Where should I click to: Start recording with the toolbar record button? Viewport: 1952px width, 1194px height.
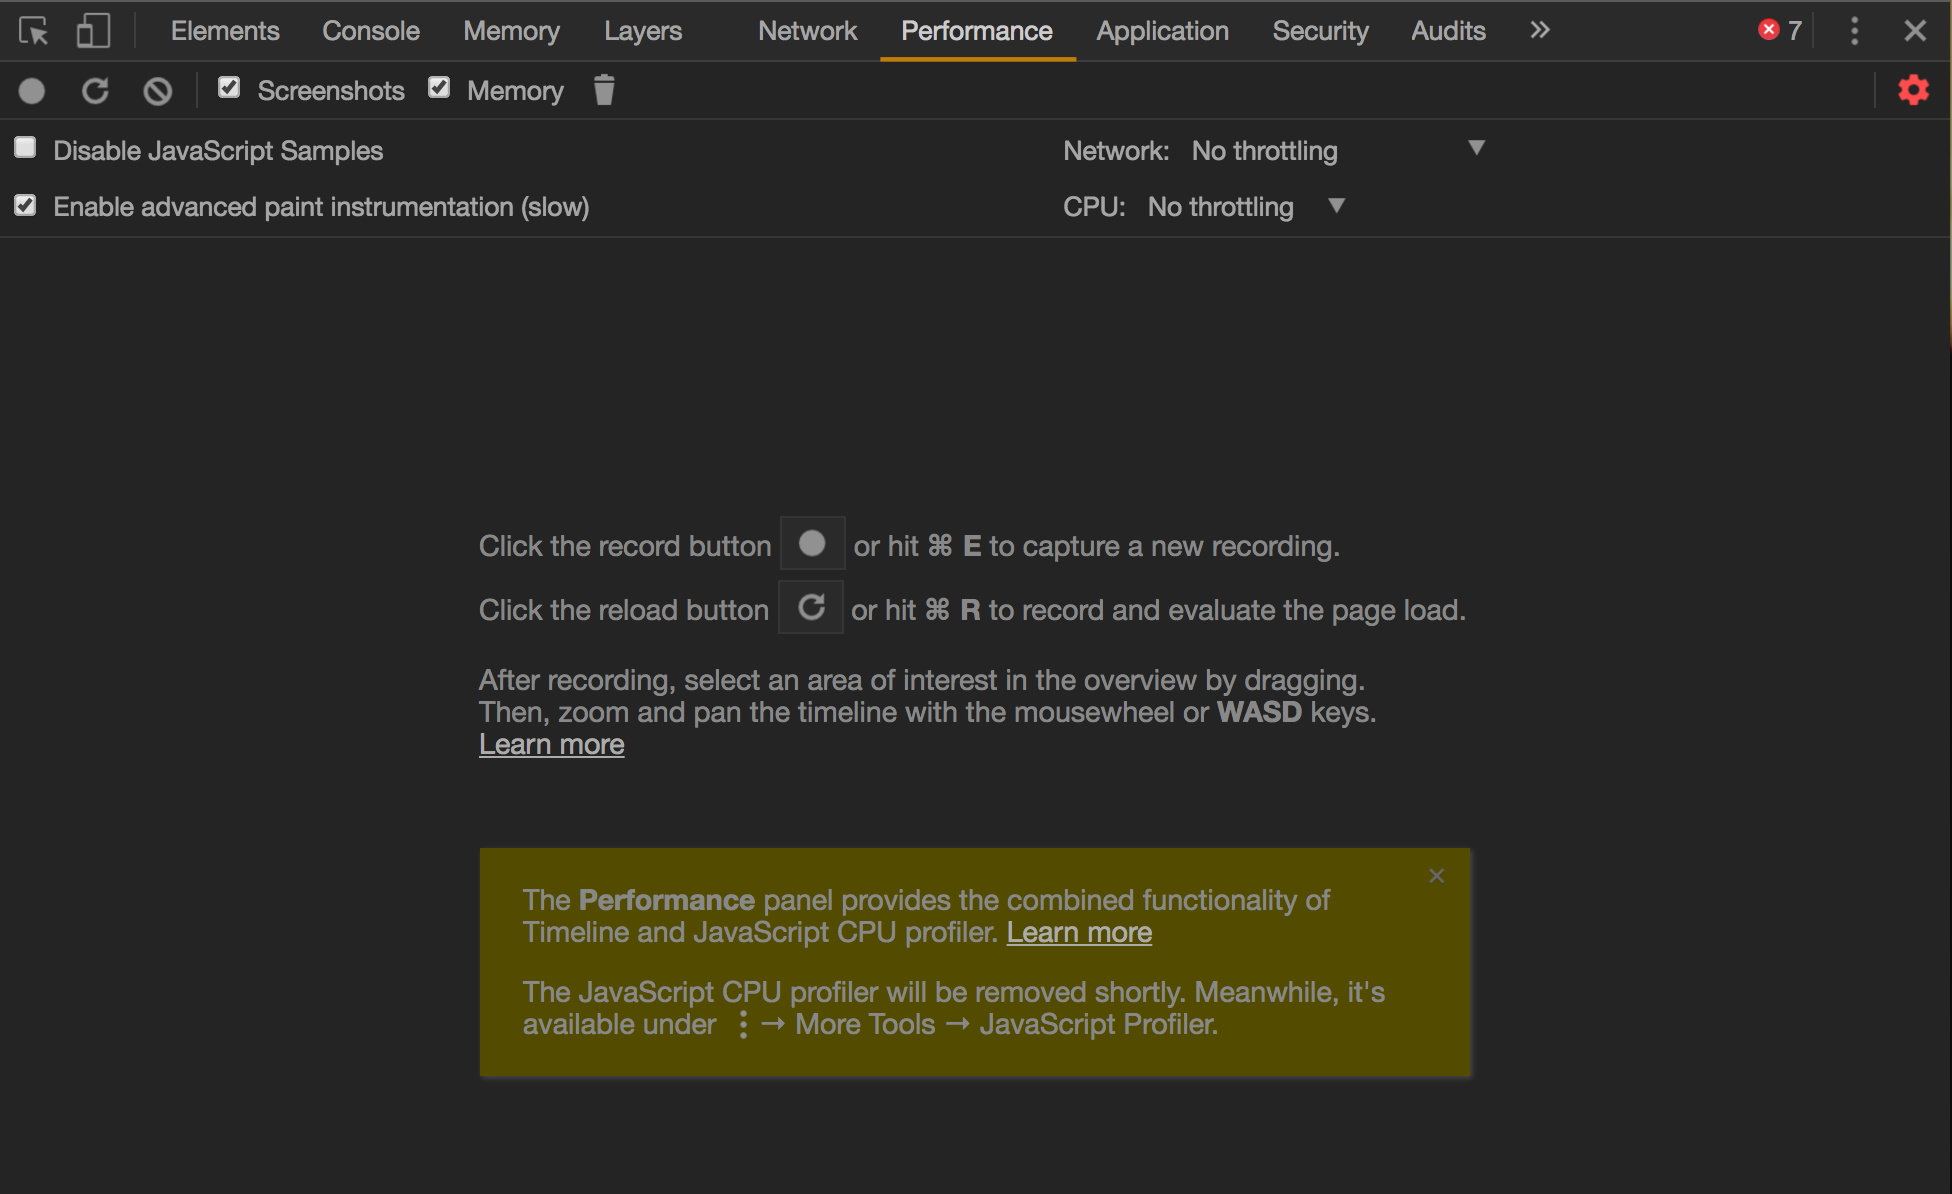(x=32, y=91)
